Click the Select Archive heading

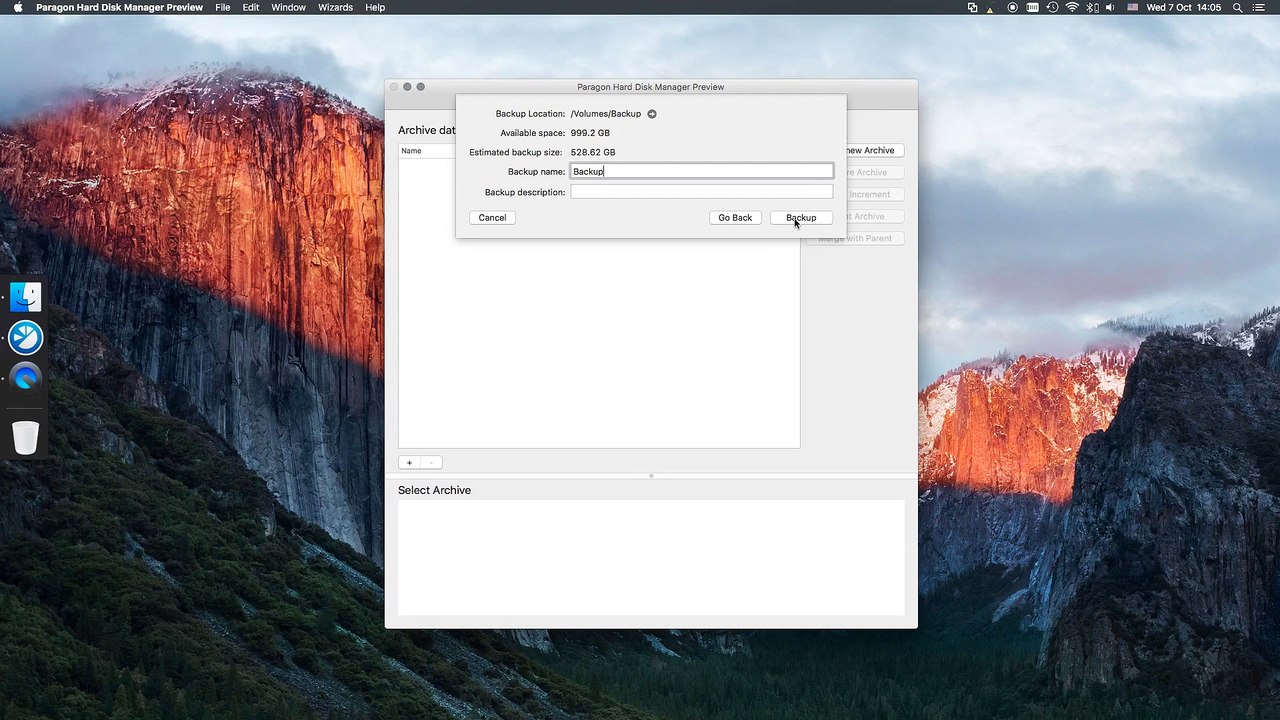pos(434,490)
